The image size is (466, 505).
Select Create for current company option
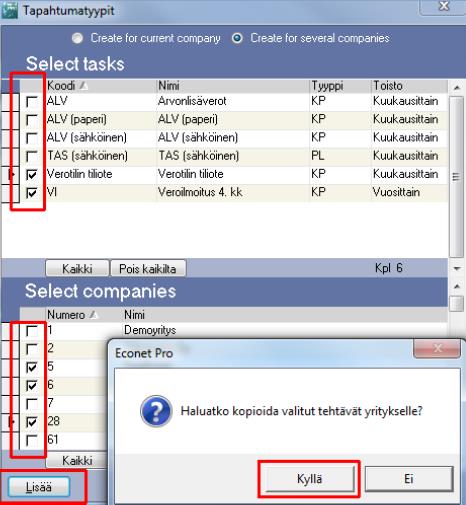[x=77, y=38]
